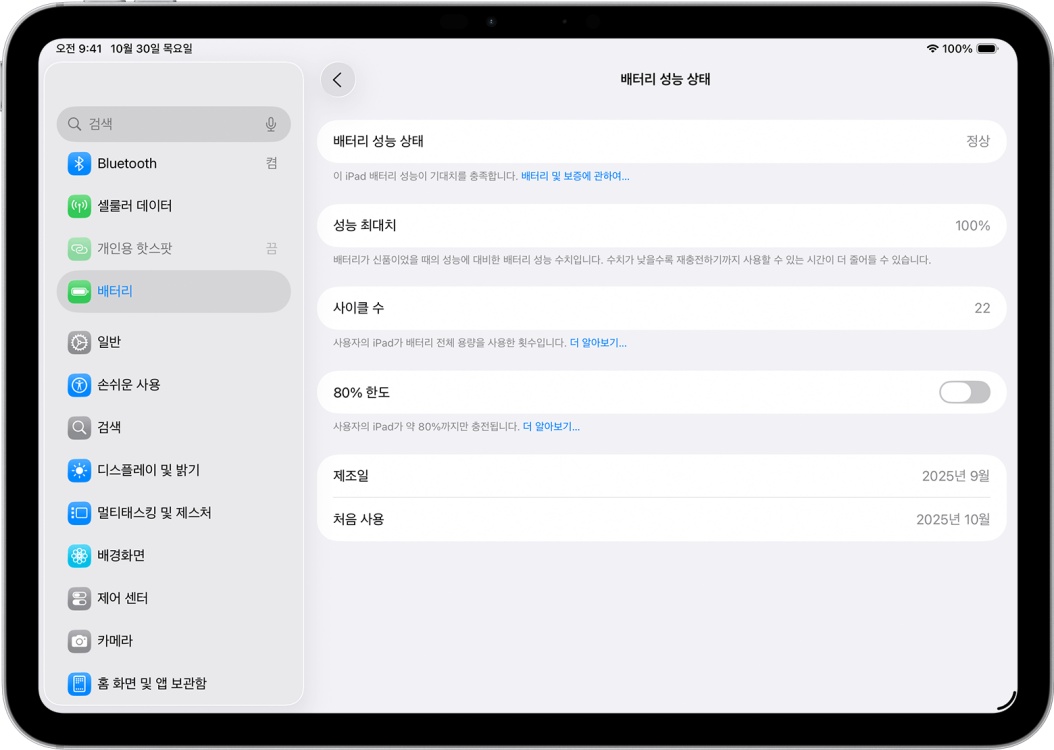The height and width of the screenshot is (750, 1054).
Task: Open 셀룰러 데이터 settings
Action: point(173,206)
